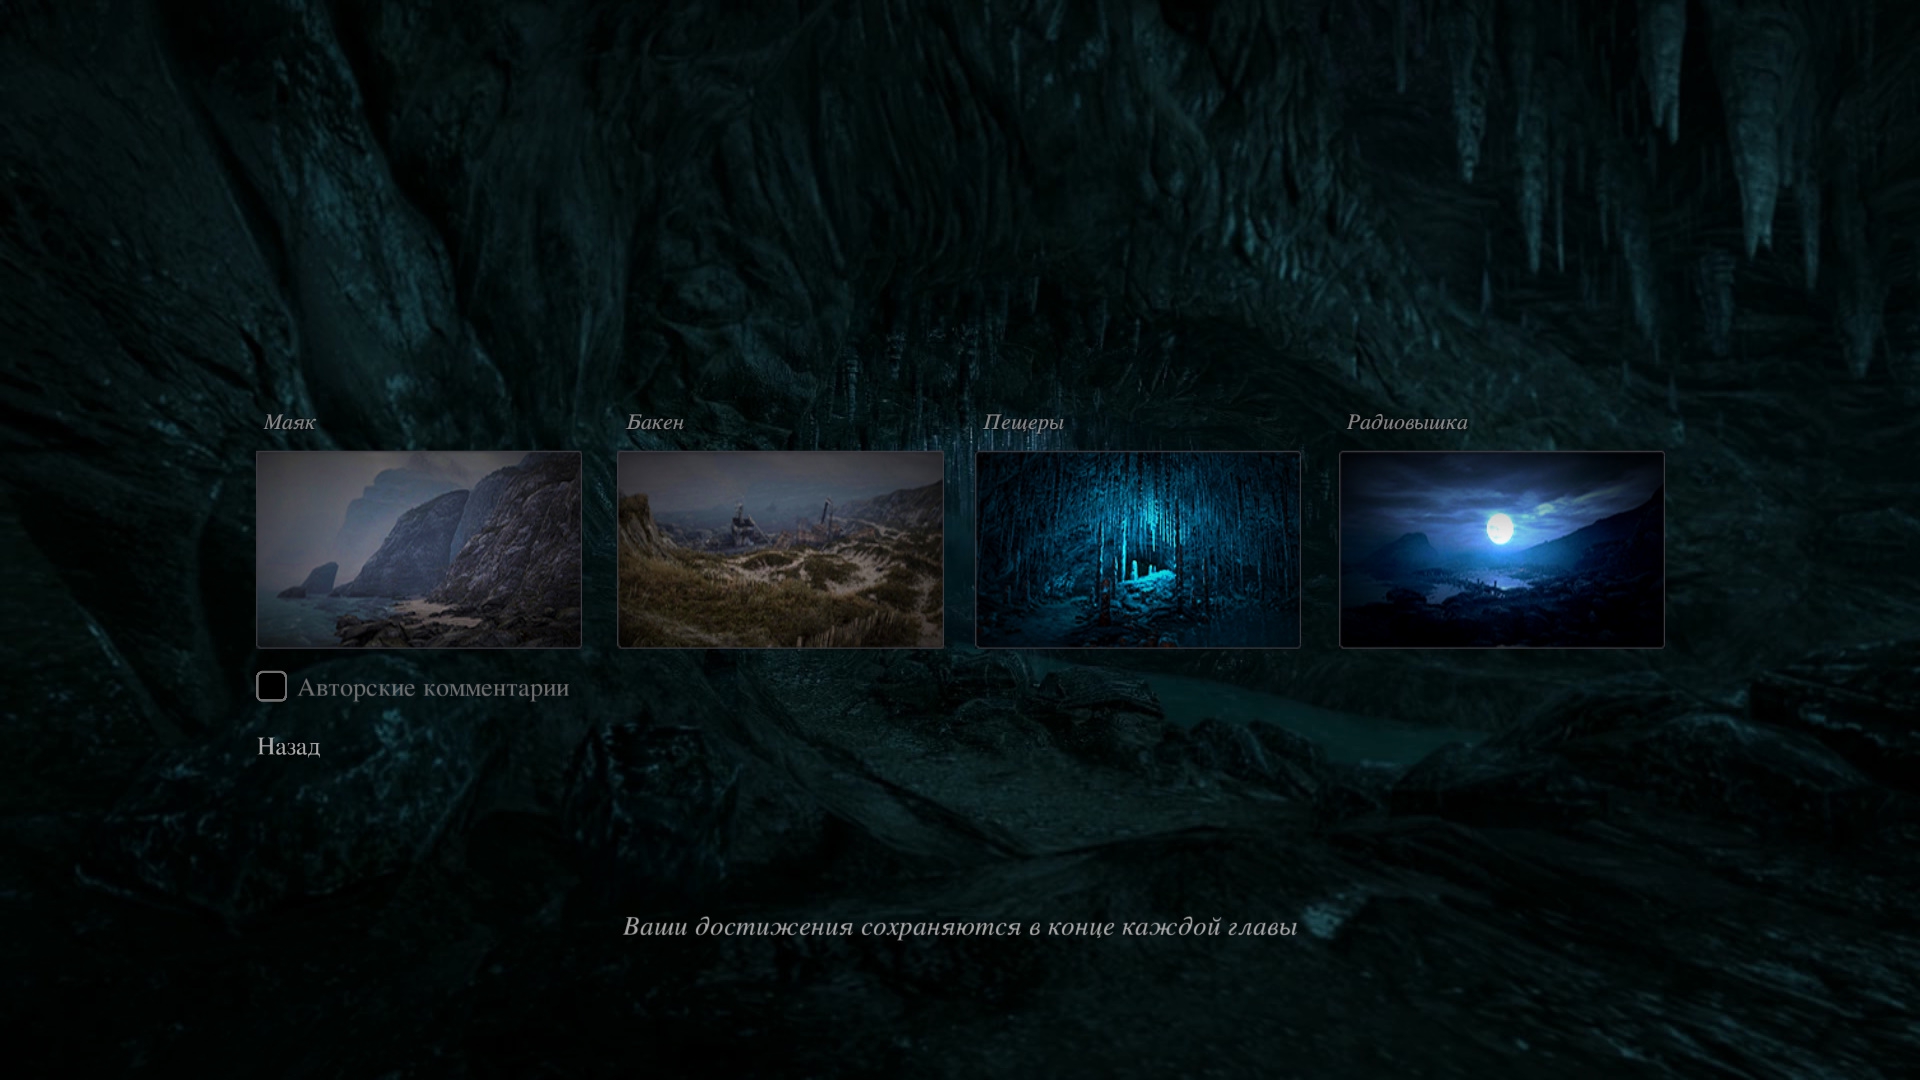Screen dimensions: 1920x1080
Task: Select the Маяк chapter thumbnail
Action: [x=418, y=549]
